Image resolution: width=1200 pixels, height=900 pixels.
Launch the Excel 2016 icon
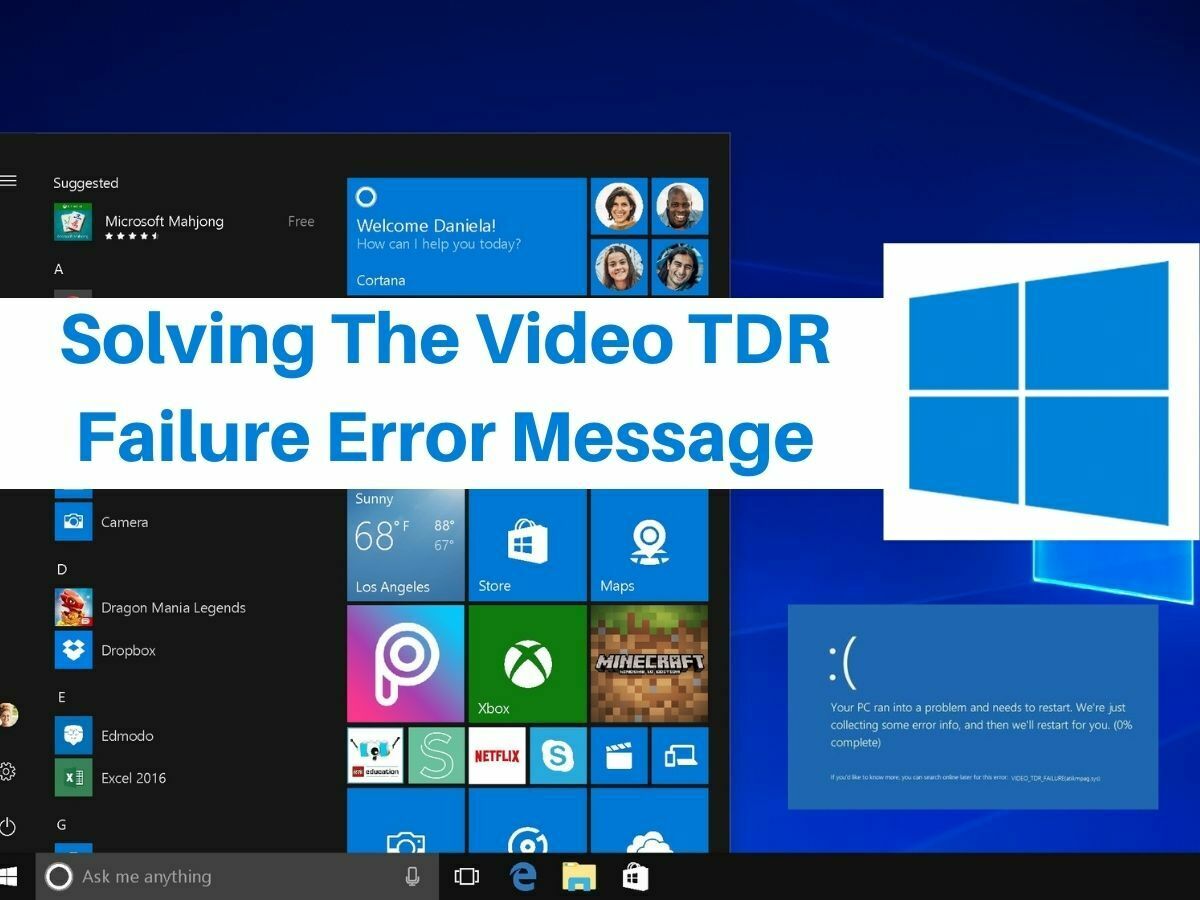click(x=73, y=777)
